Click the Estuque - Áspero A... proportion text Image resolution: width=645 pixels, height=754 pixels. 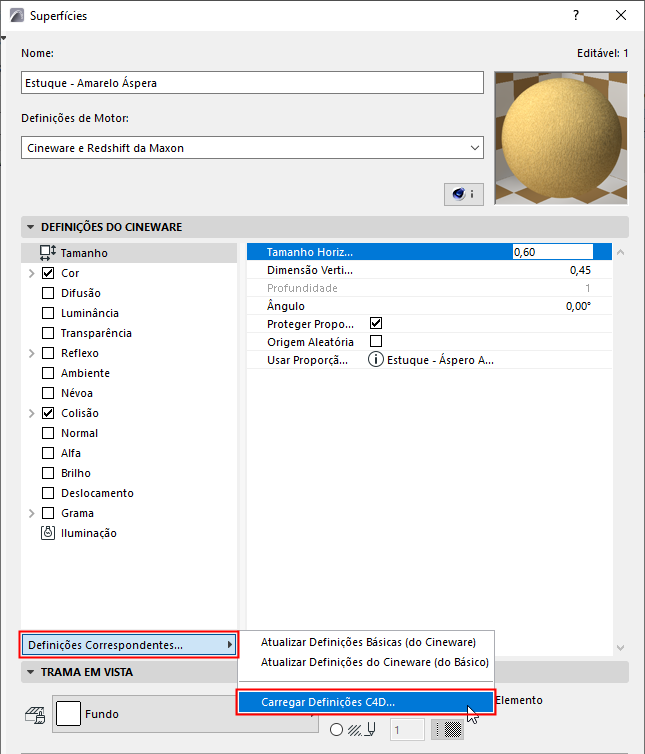[440, 360]
